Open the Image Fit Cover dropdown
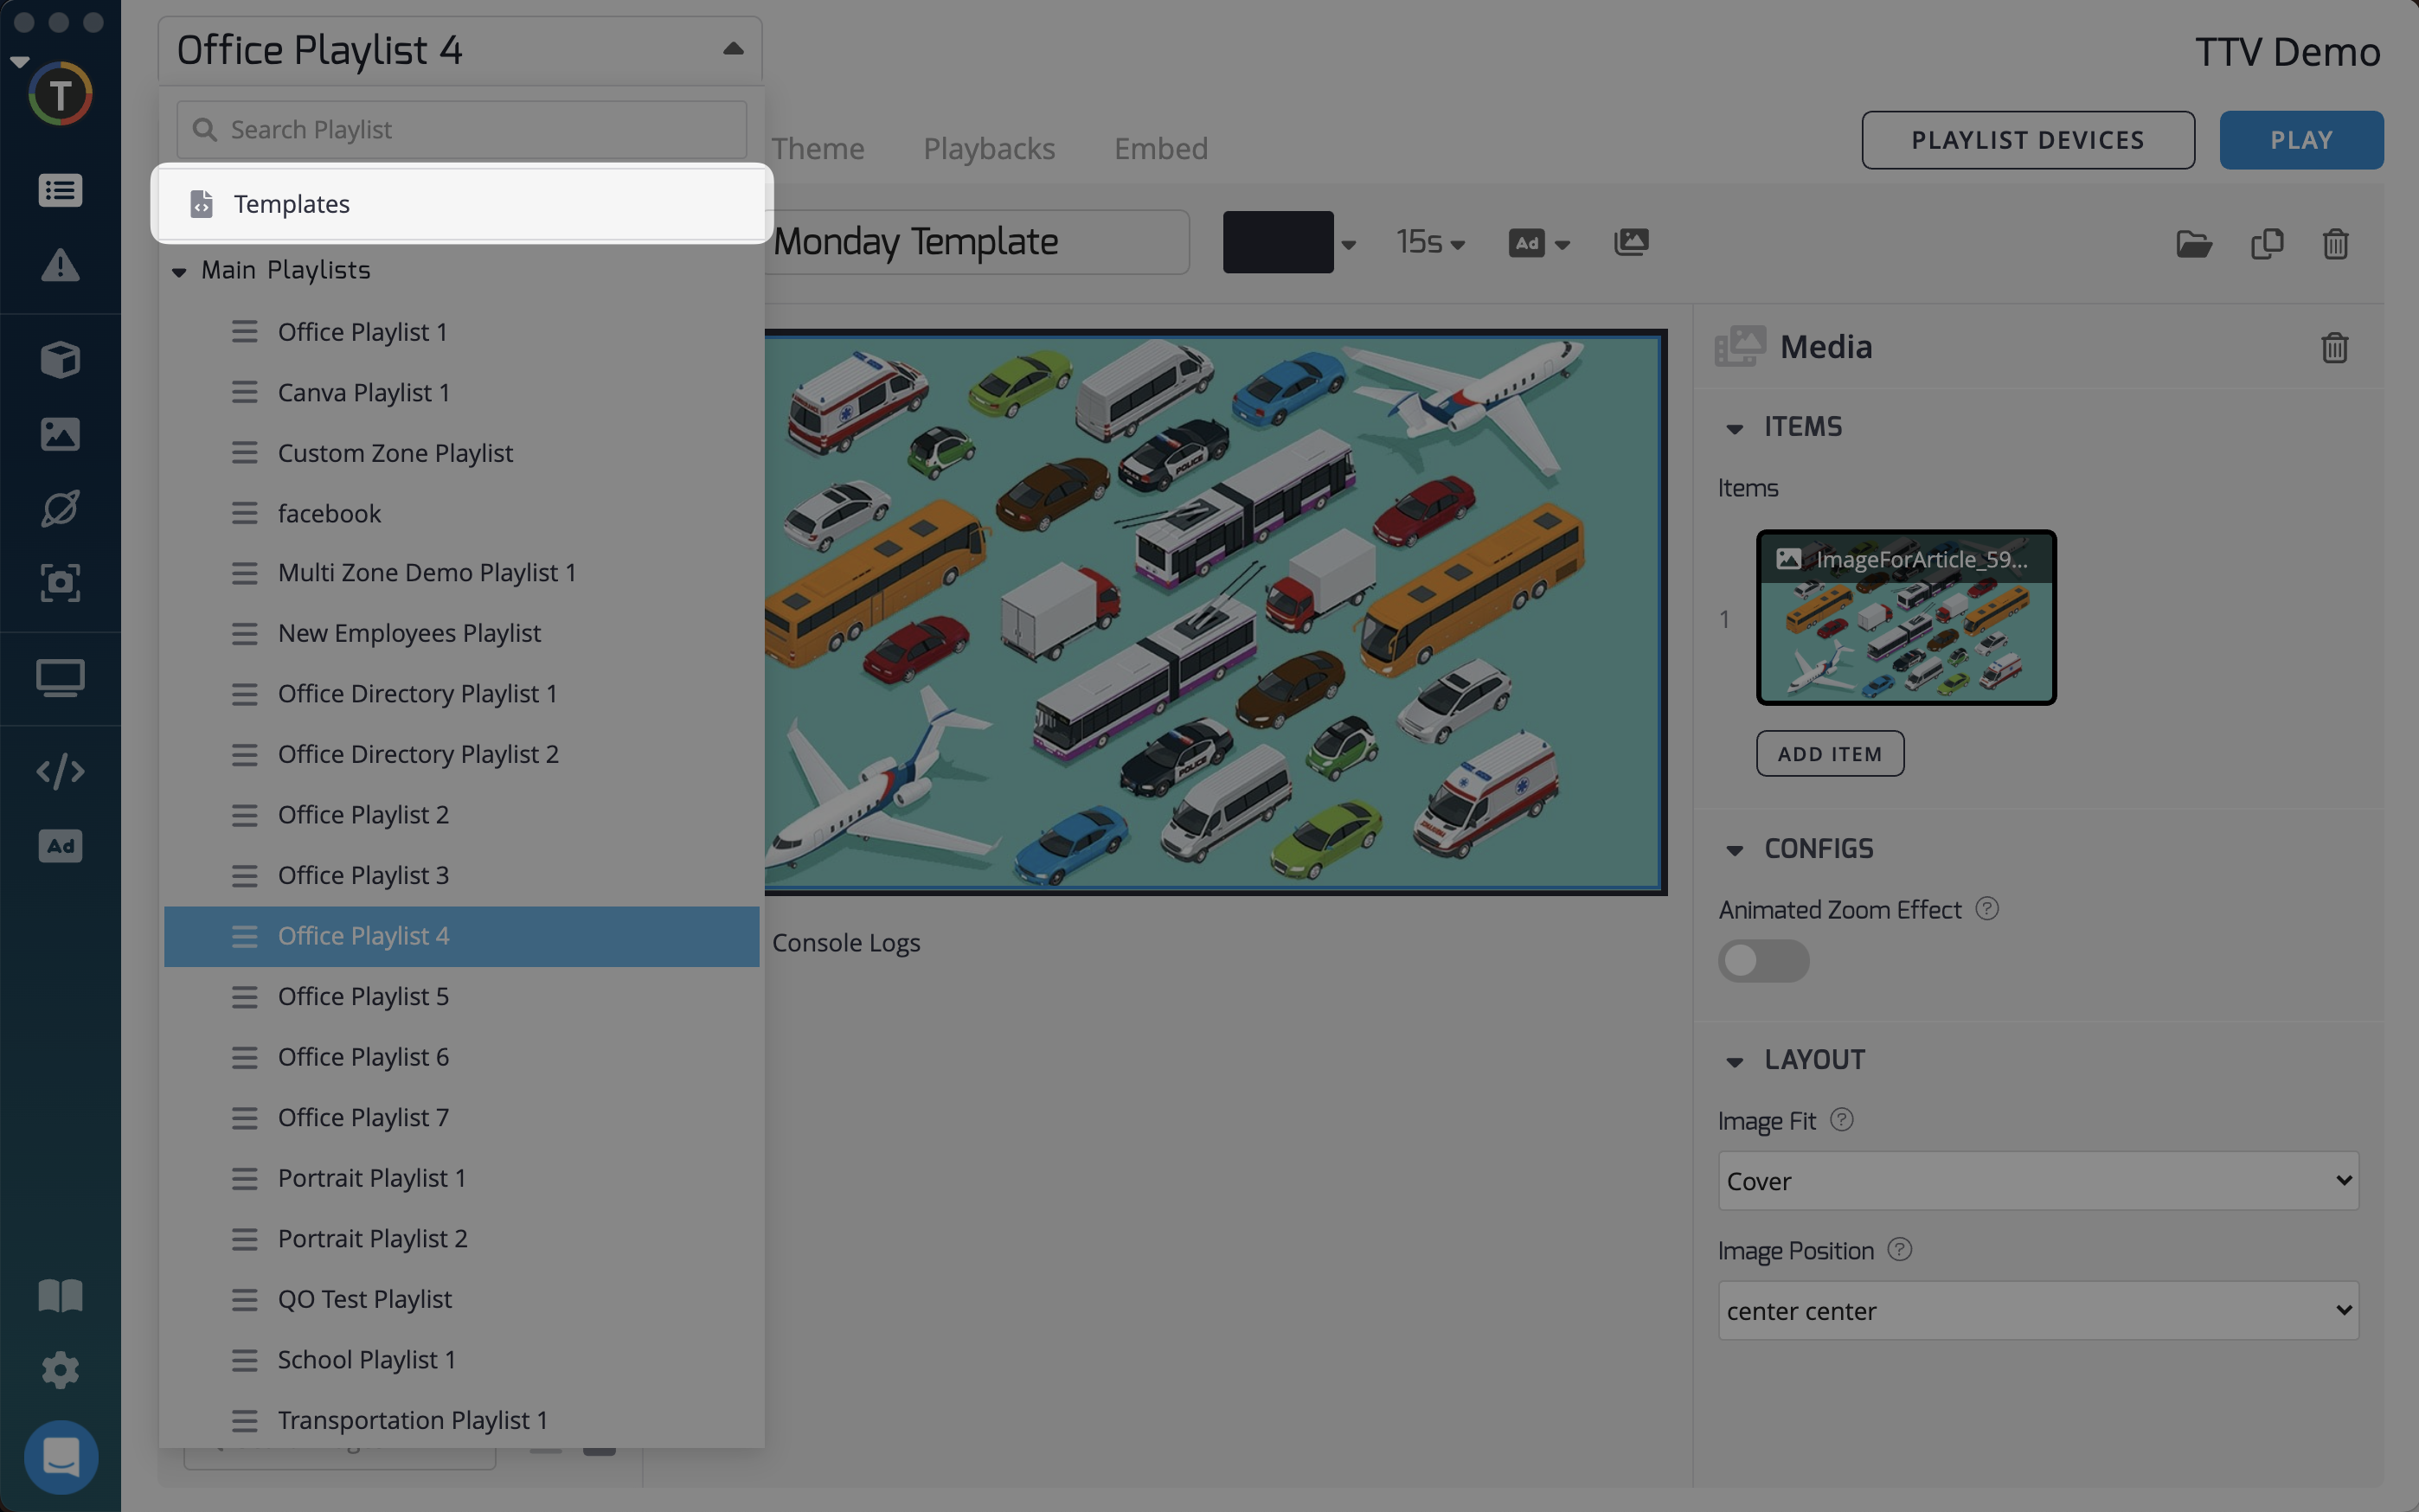 2037,1180
